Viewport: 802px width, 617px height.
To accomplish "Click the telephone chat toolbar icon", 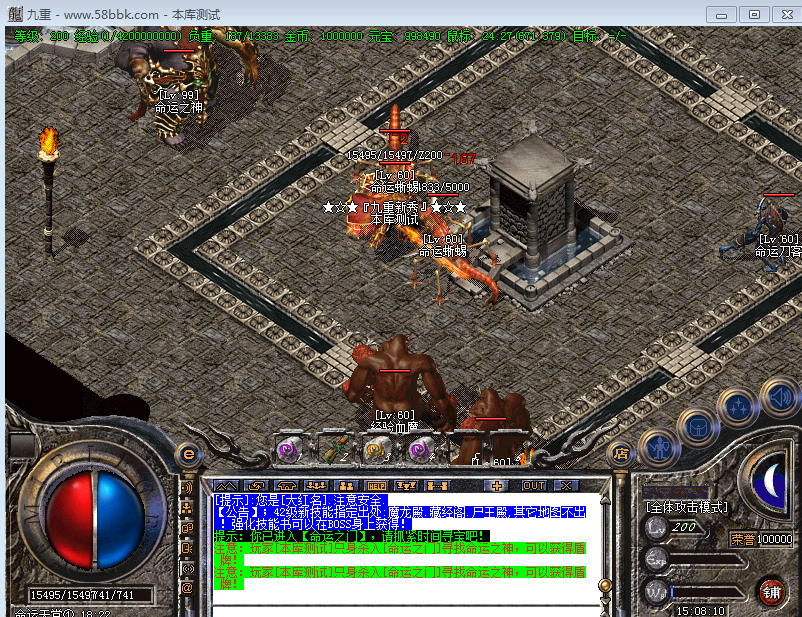I will click(286, 486).
